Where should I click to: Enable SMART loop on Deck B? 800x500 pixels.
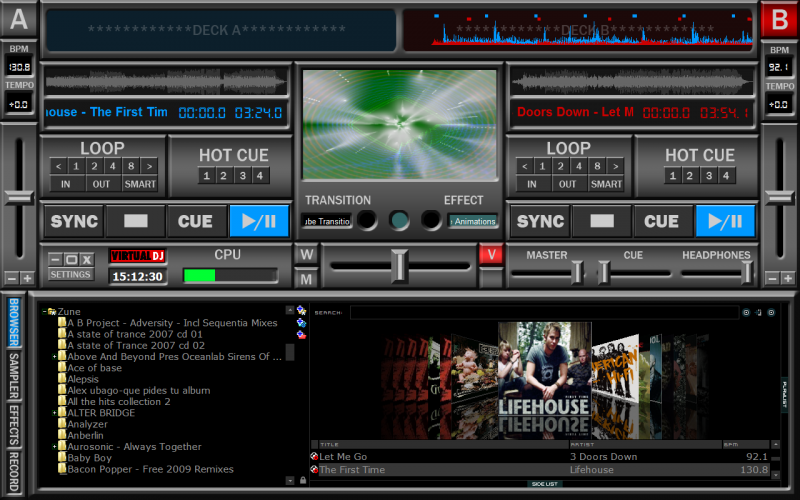click(606, 184)
